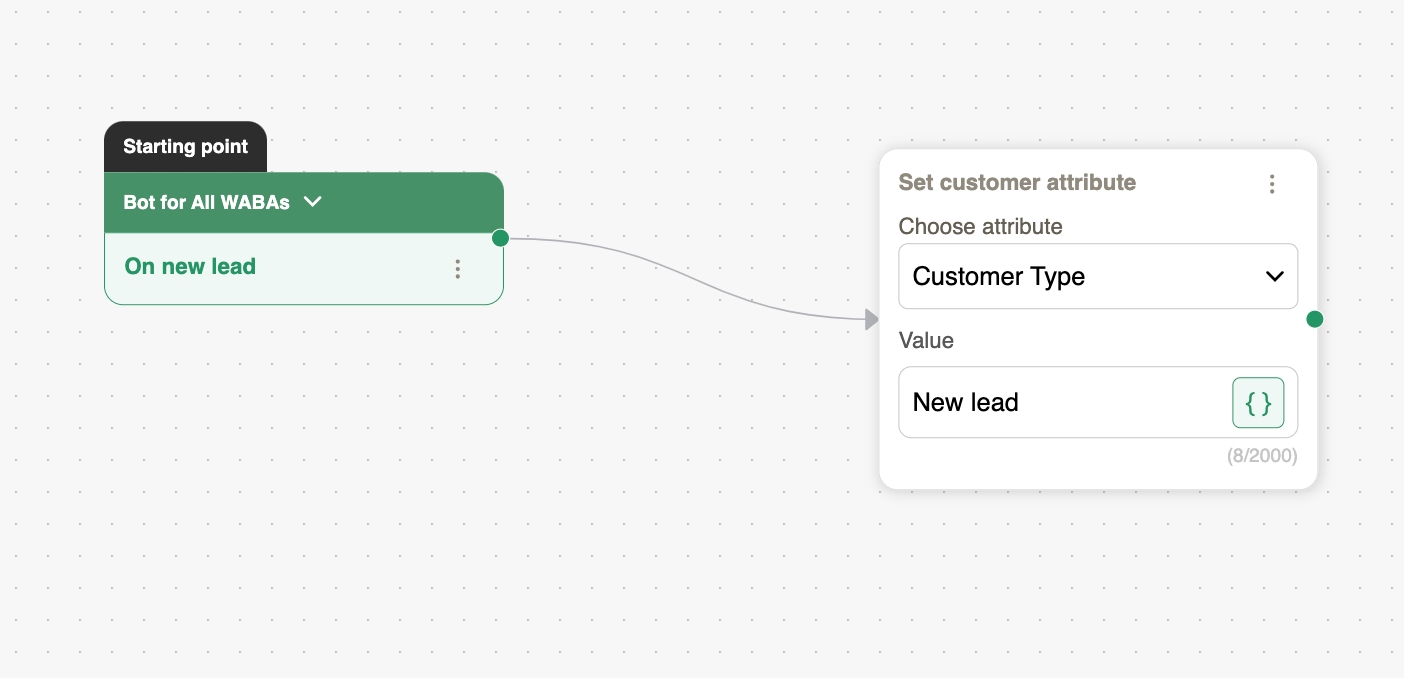Click empty dotted canvas below the nodes
Screen dimensions: 1404x678
pos(600,560)
